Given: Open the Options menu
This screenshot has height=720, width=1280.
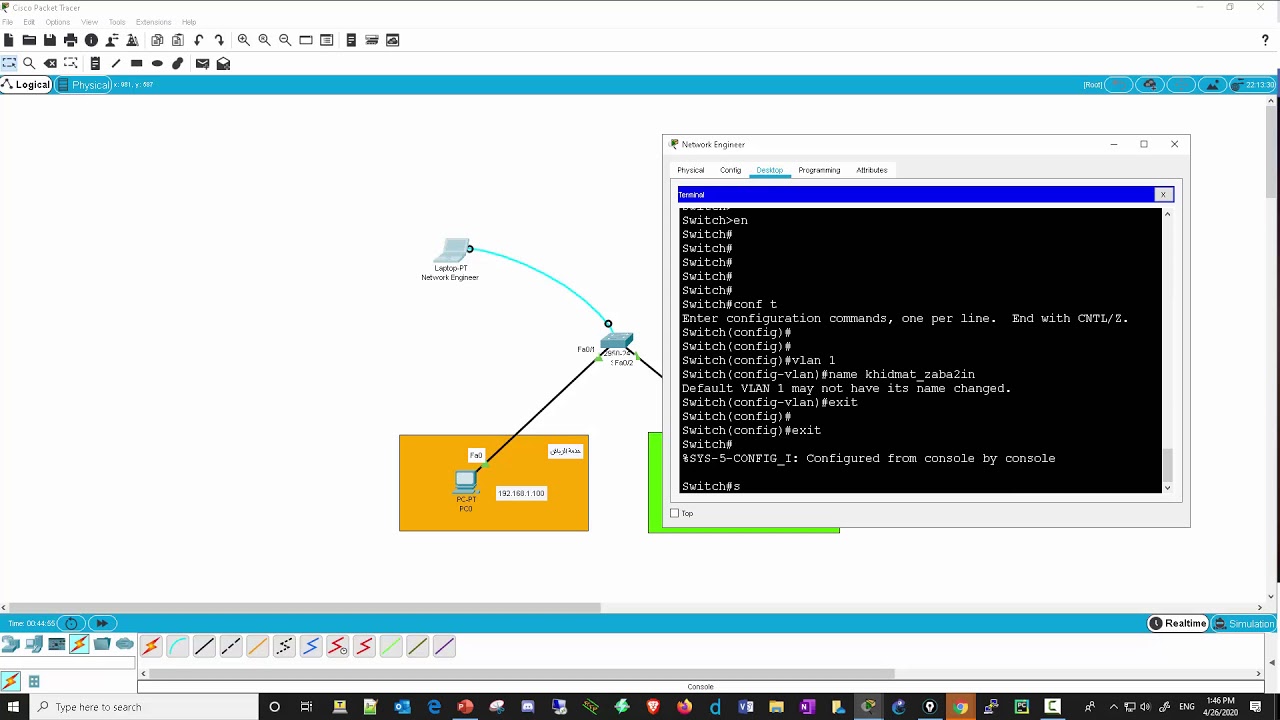Looking at the screenshot, I should (57, 22).
